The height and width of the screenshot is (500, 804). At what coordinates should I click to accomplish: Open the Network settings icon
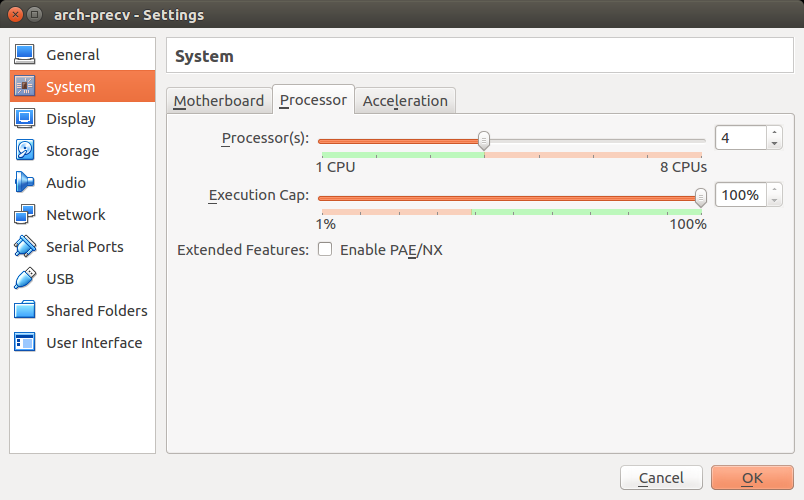(25, 214)
